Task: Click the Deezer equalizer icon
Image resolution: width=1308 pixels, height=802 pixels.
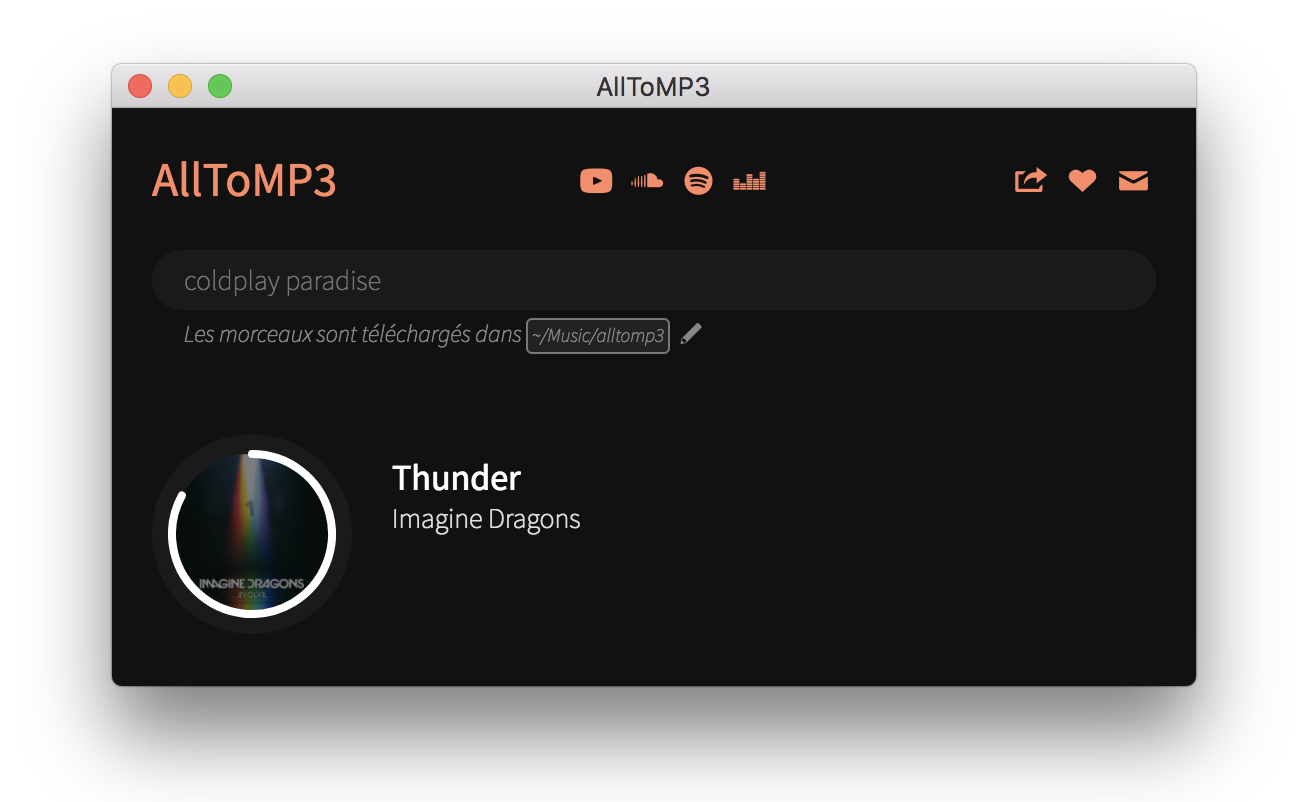Action: [x=749, y=181]
